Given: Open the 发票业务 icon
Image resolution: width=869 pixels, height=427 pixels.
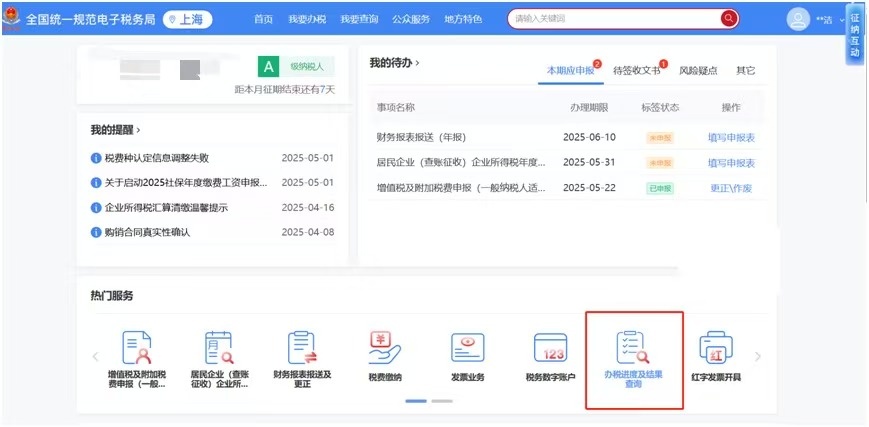Looking at the screenshot, I should coord(467,350).
